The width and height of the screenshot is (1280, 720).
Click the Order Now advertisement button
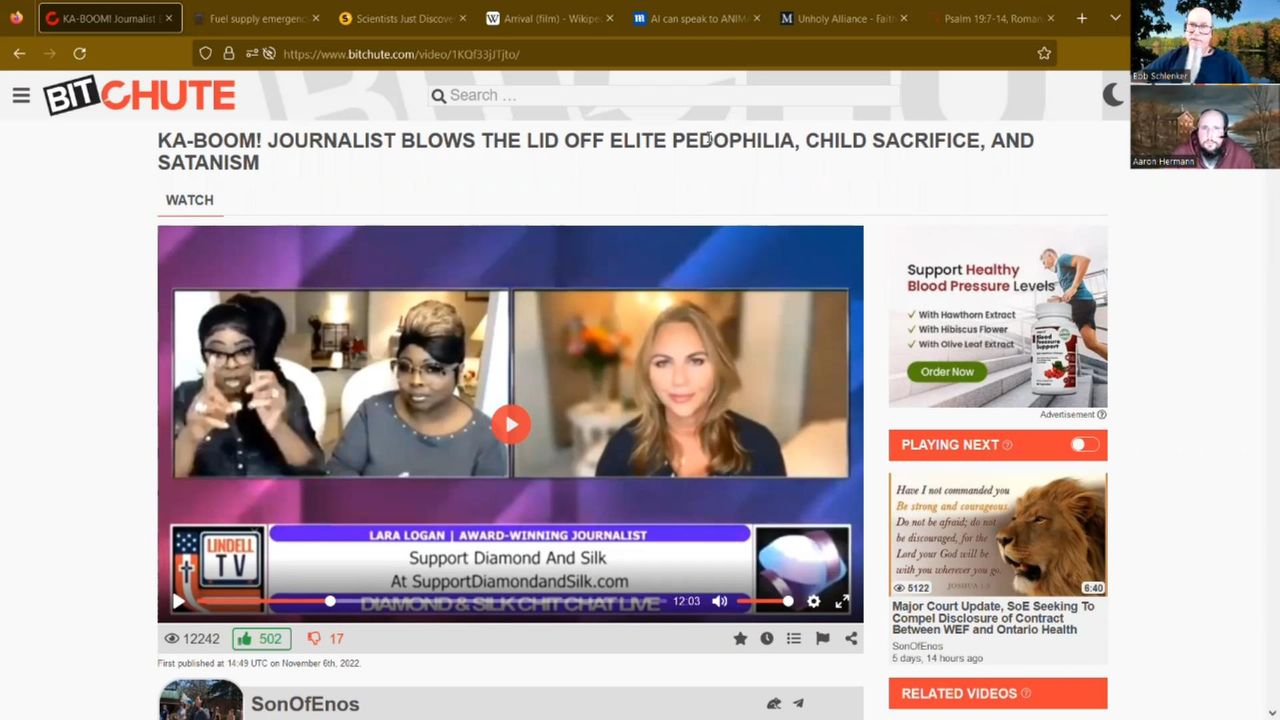pos(946,372)
